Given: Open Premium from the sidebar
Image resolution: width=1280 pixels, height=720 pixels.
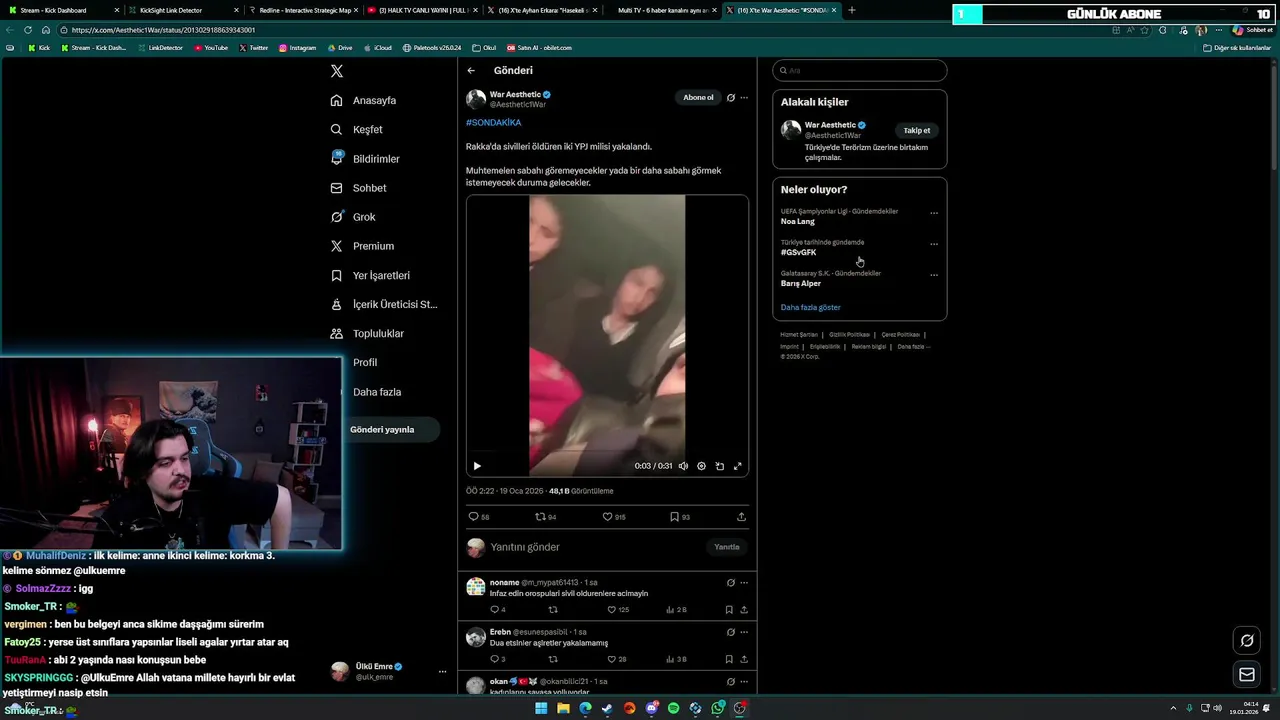Looking at the screenshot, I should (x=362, y=246).
